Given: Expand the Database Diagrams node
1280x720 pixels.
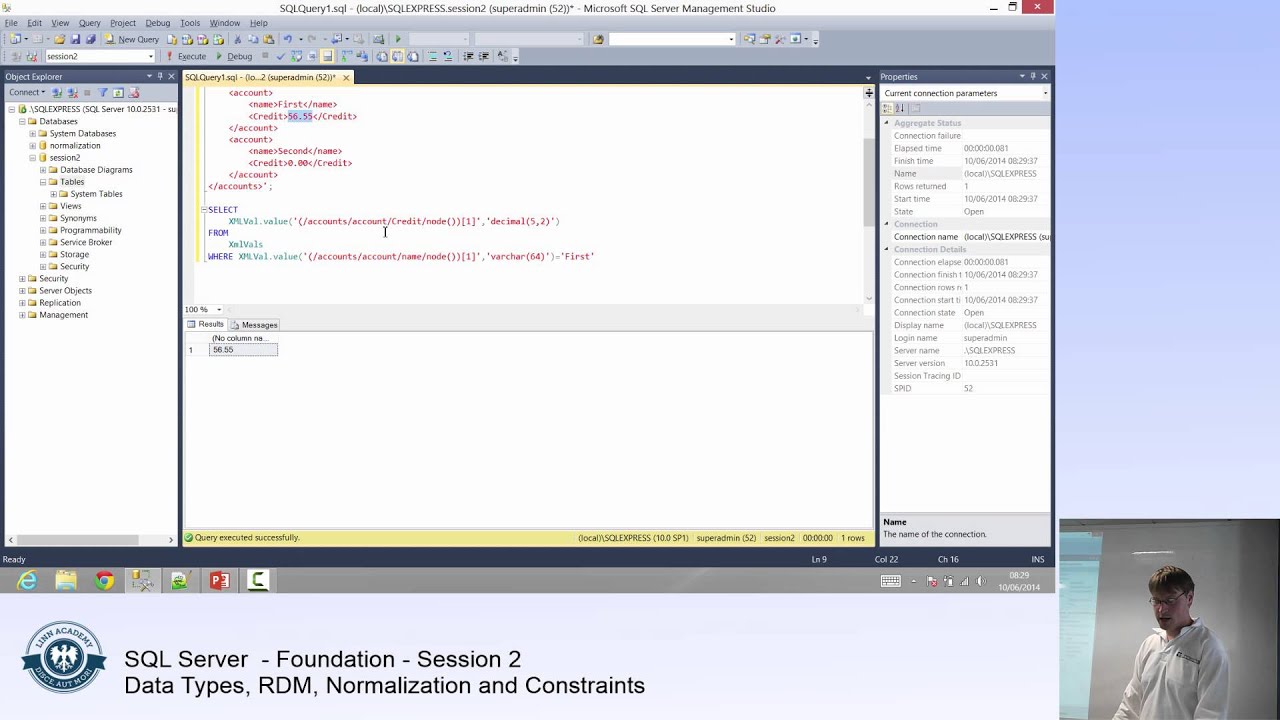Looking at the screenshot, I should tap(43, 170).
